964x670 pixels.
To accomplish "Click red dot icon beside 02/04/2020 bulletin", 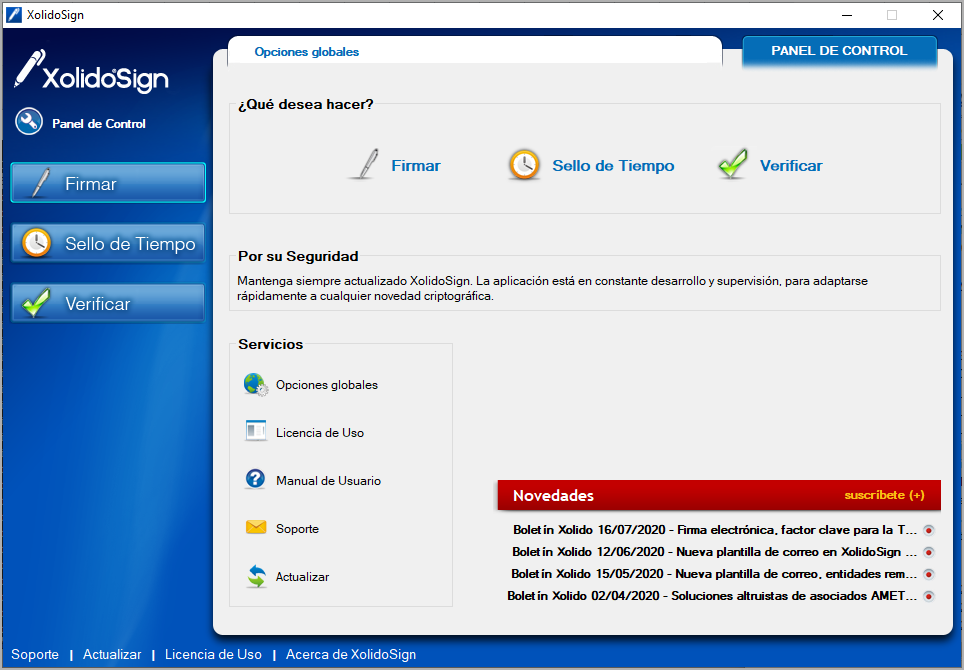I will point(929,596).
